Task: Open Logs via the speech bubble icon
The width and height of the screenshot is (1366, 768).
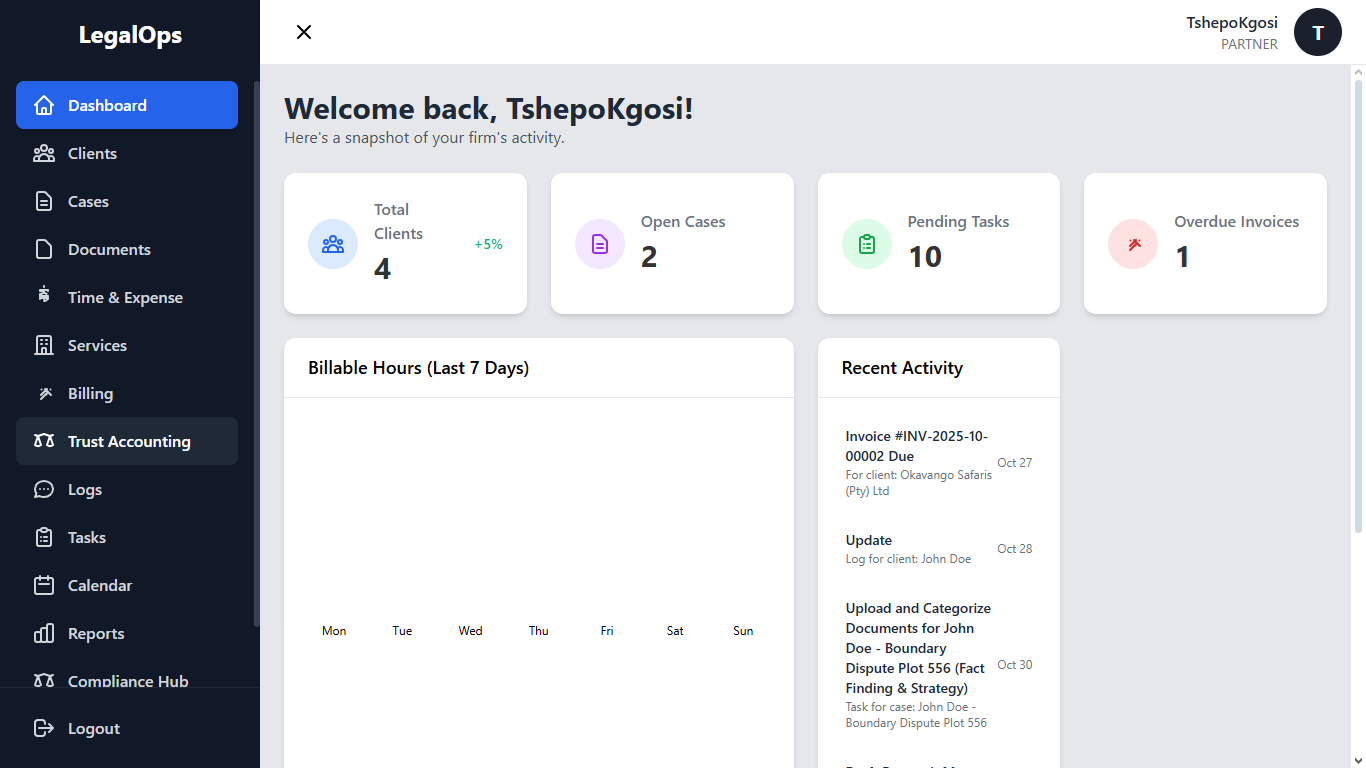Action: click(44, 489)
